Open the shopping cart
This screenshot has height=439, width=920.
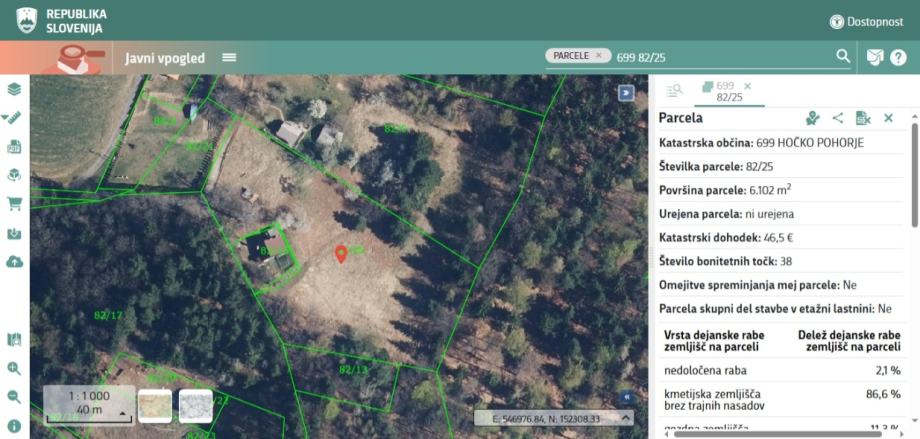click(x=14, y=204)
